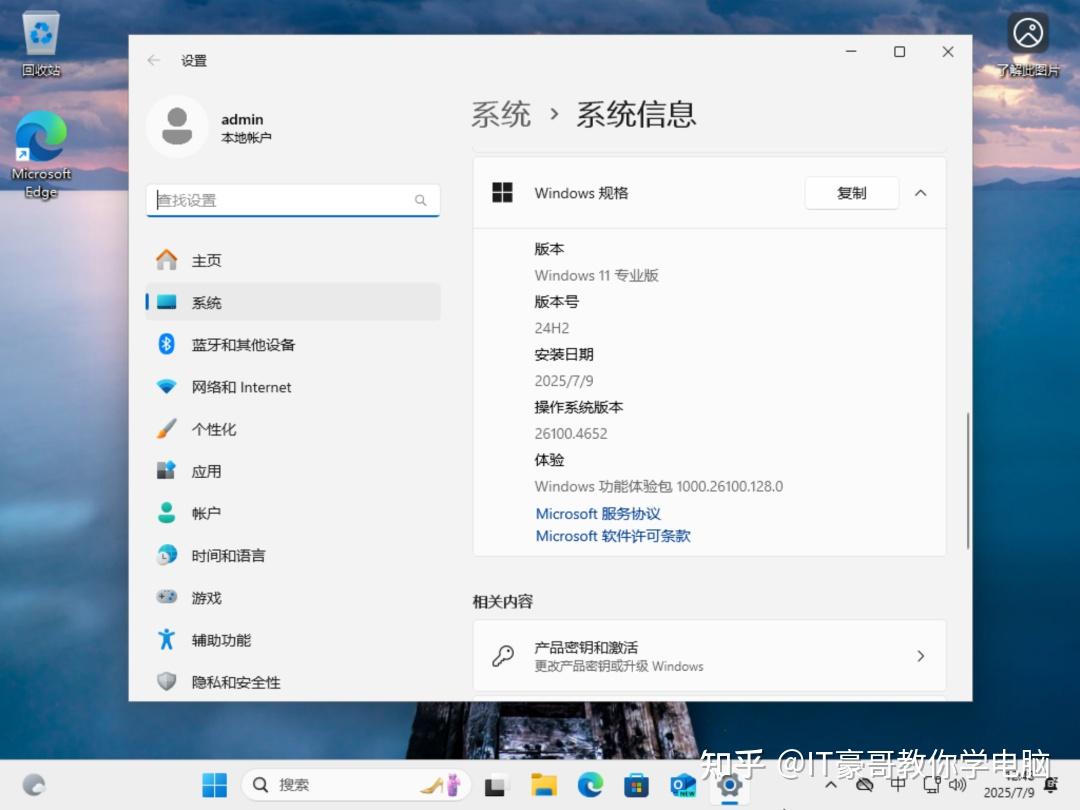The height and width of the screenshot is (810, 1080).
Task: Launch Microsoft Edge from the taskbar
Action: click(x=590, y=785)
